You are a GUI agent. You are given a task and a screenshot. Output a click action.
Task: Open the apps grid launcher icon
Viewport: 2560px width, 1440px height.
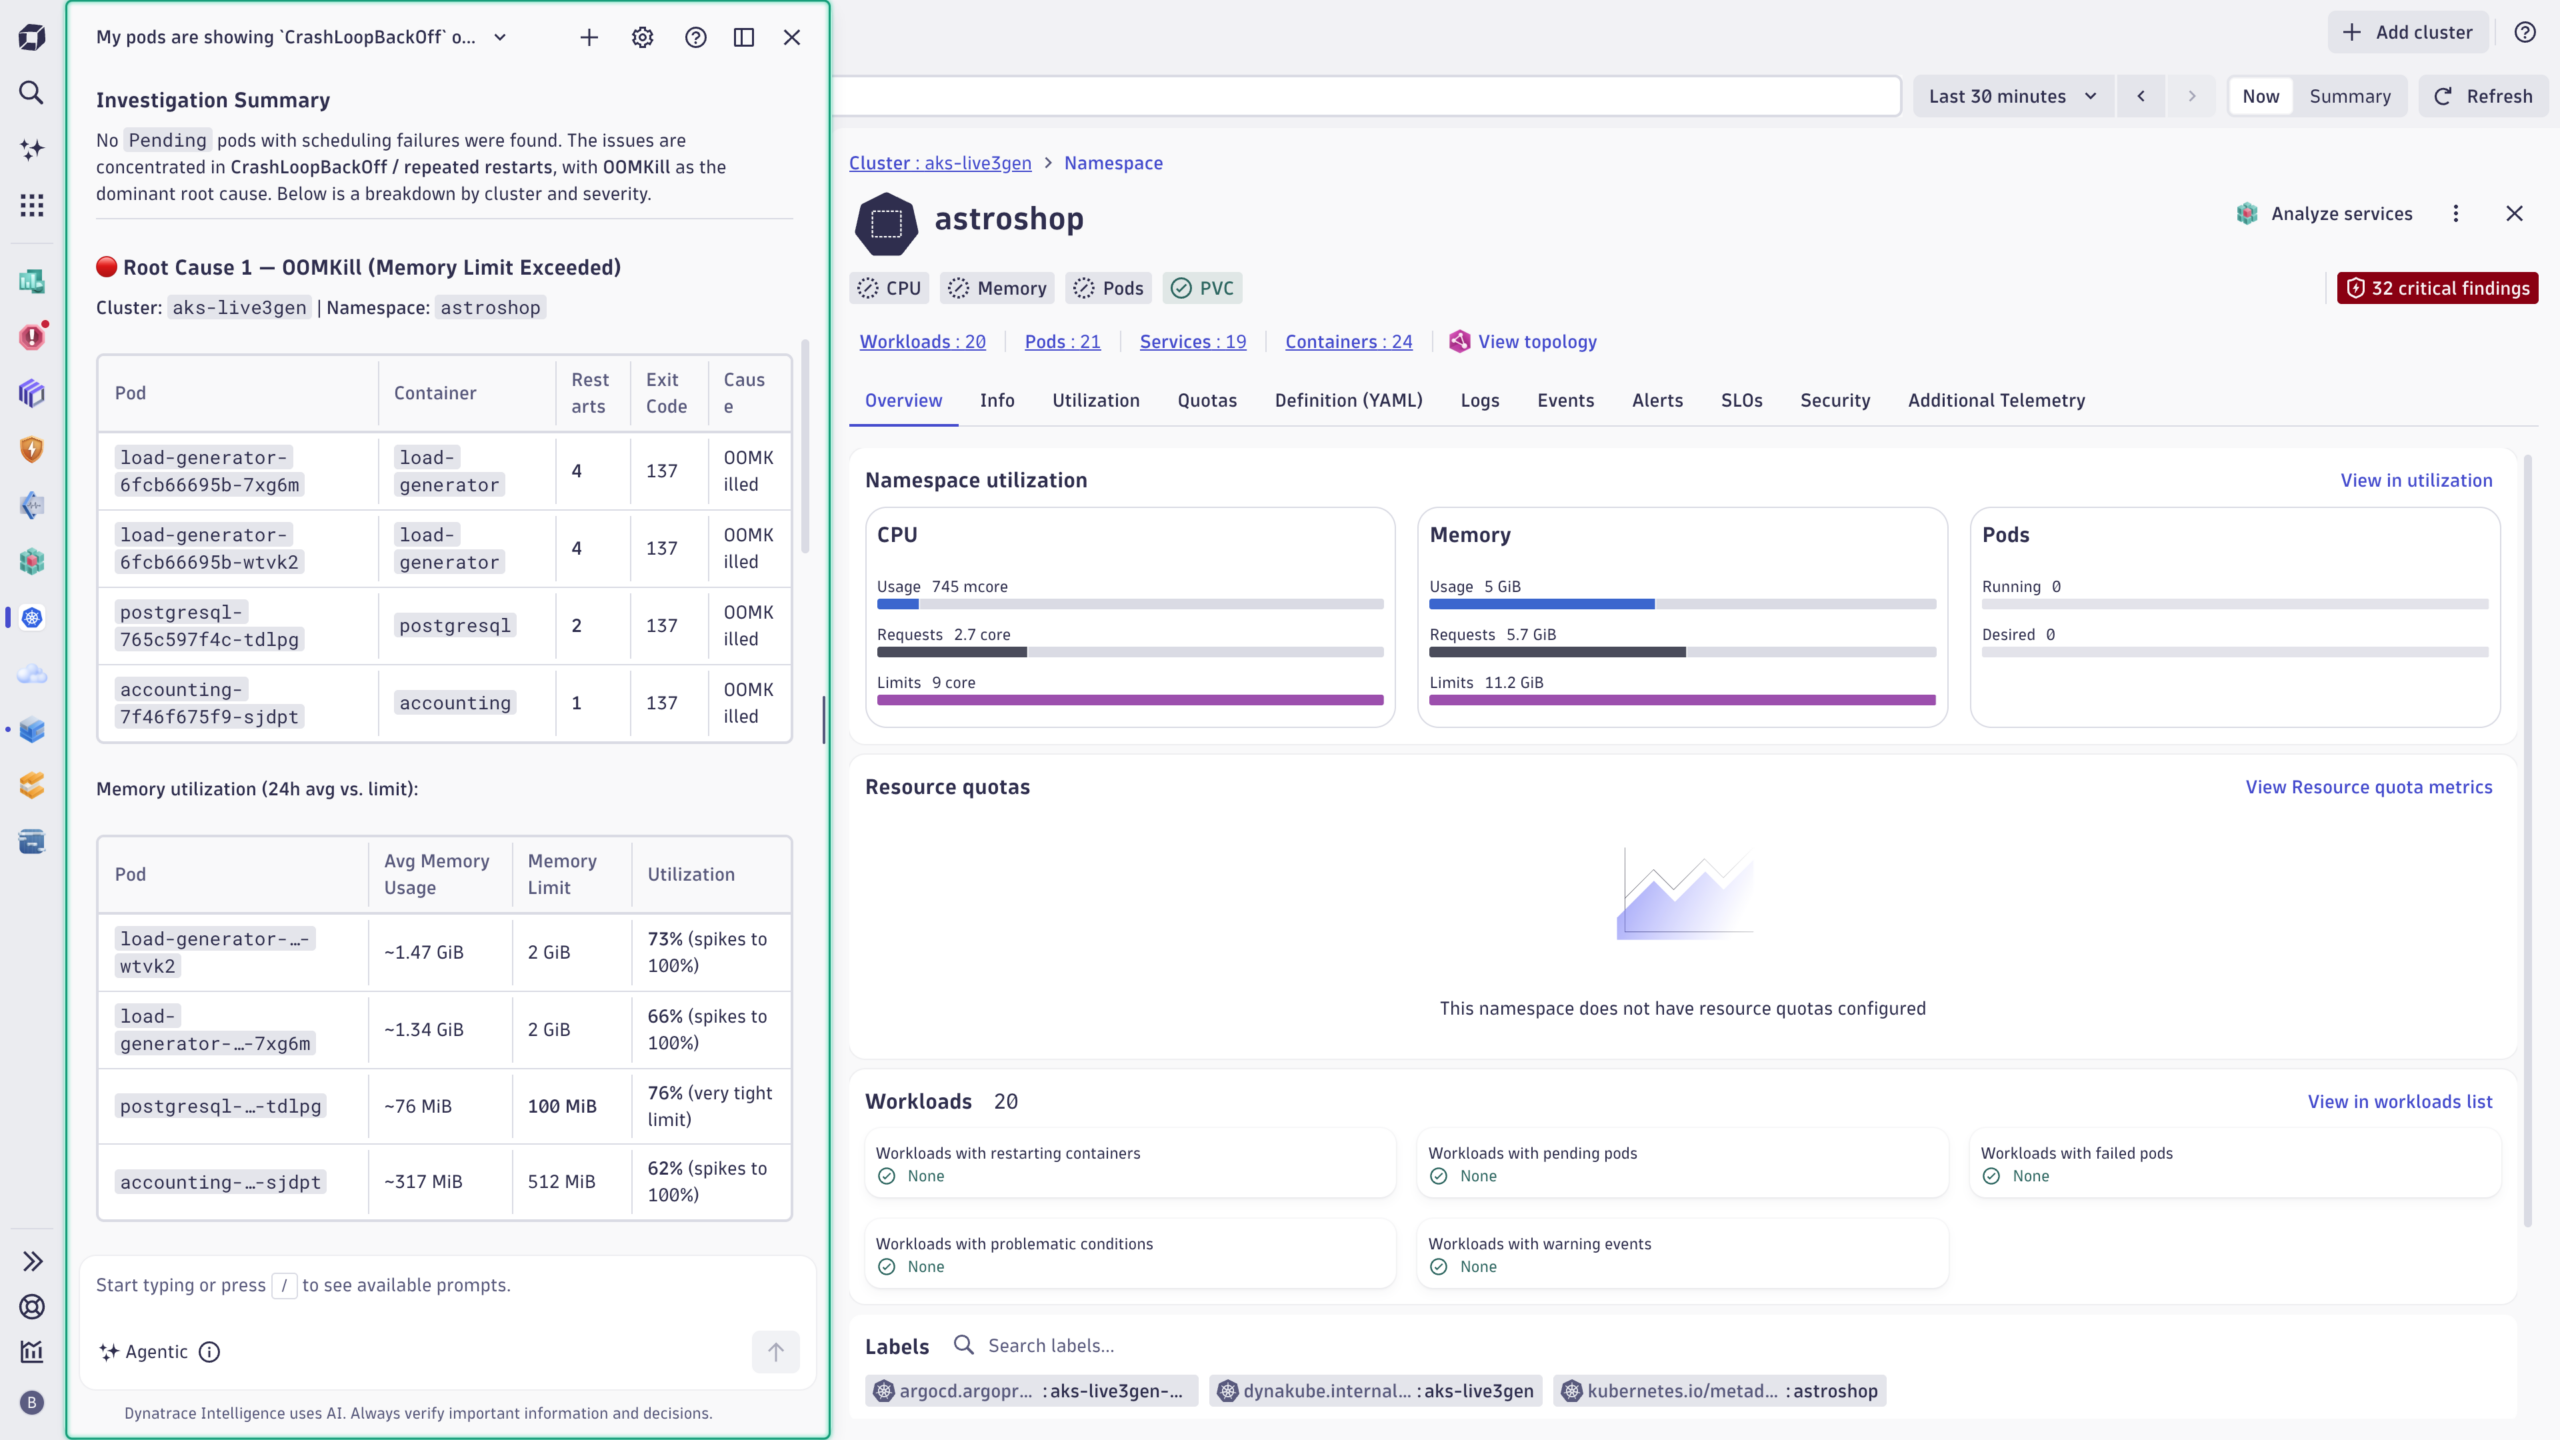coord(32,205)
